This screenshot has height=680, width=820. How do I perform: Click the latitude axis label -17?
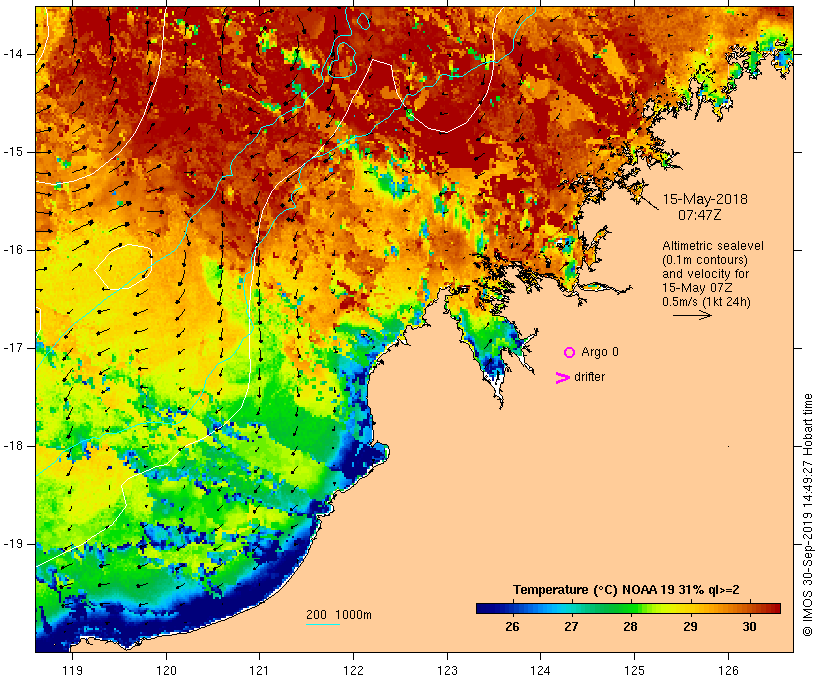pyautogui.click(x=12, y=348)
